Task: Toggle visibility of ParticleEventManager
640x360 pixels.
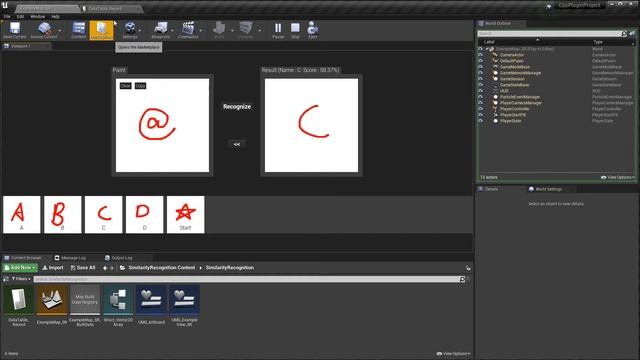Action: (x=480, y=97)
